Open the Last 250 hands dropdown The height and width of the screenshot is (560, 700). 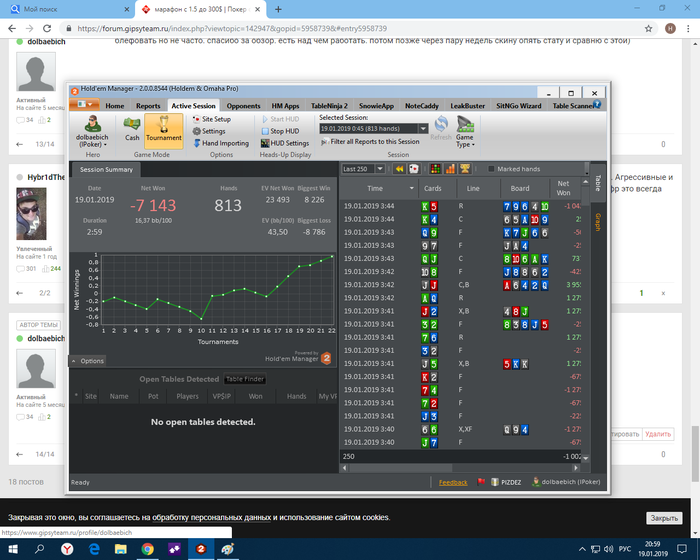pyautogui.click(x=380, y=169)
